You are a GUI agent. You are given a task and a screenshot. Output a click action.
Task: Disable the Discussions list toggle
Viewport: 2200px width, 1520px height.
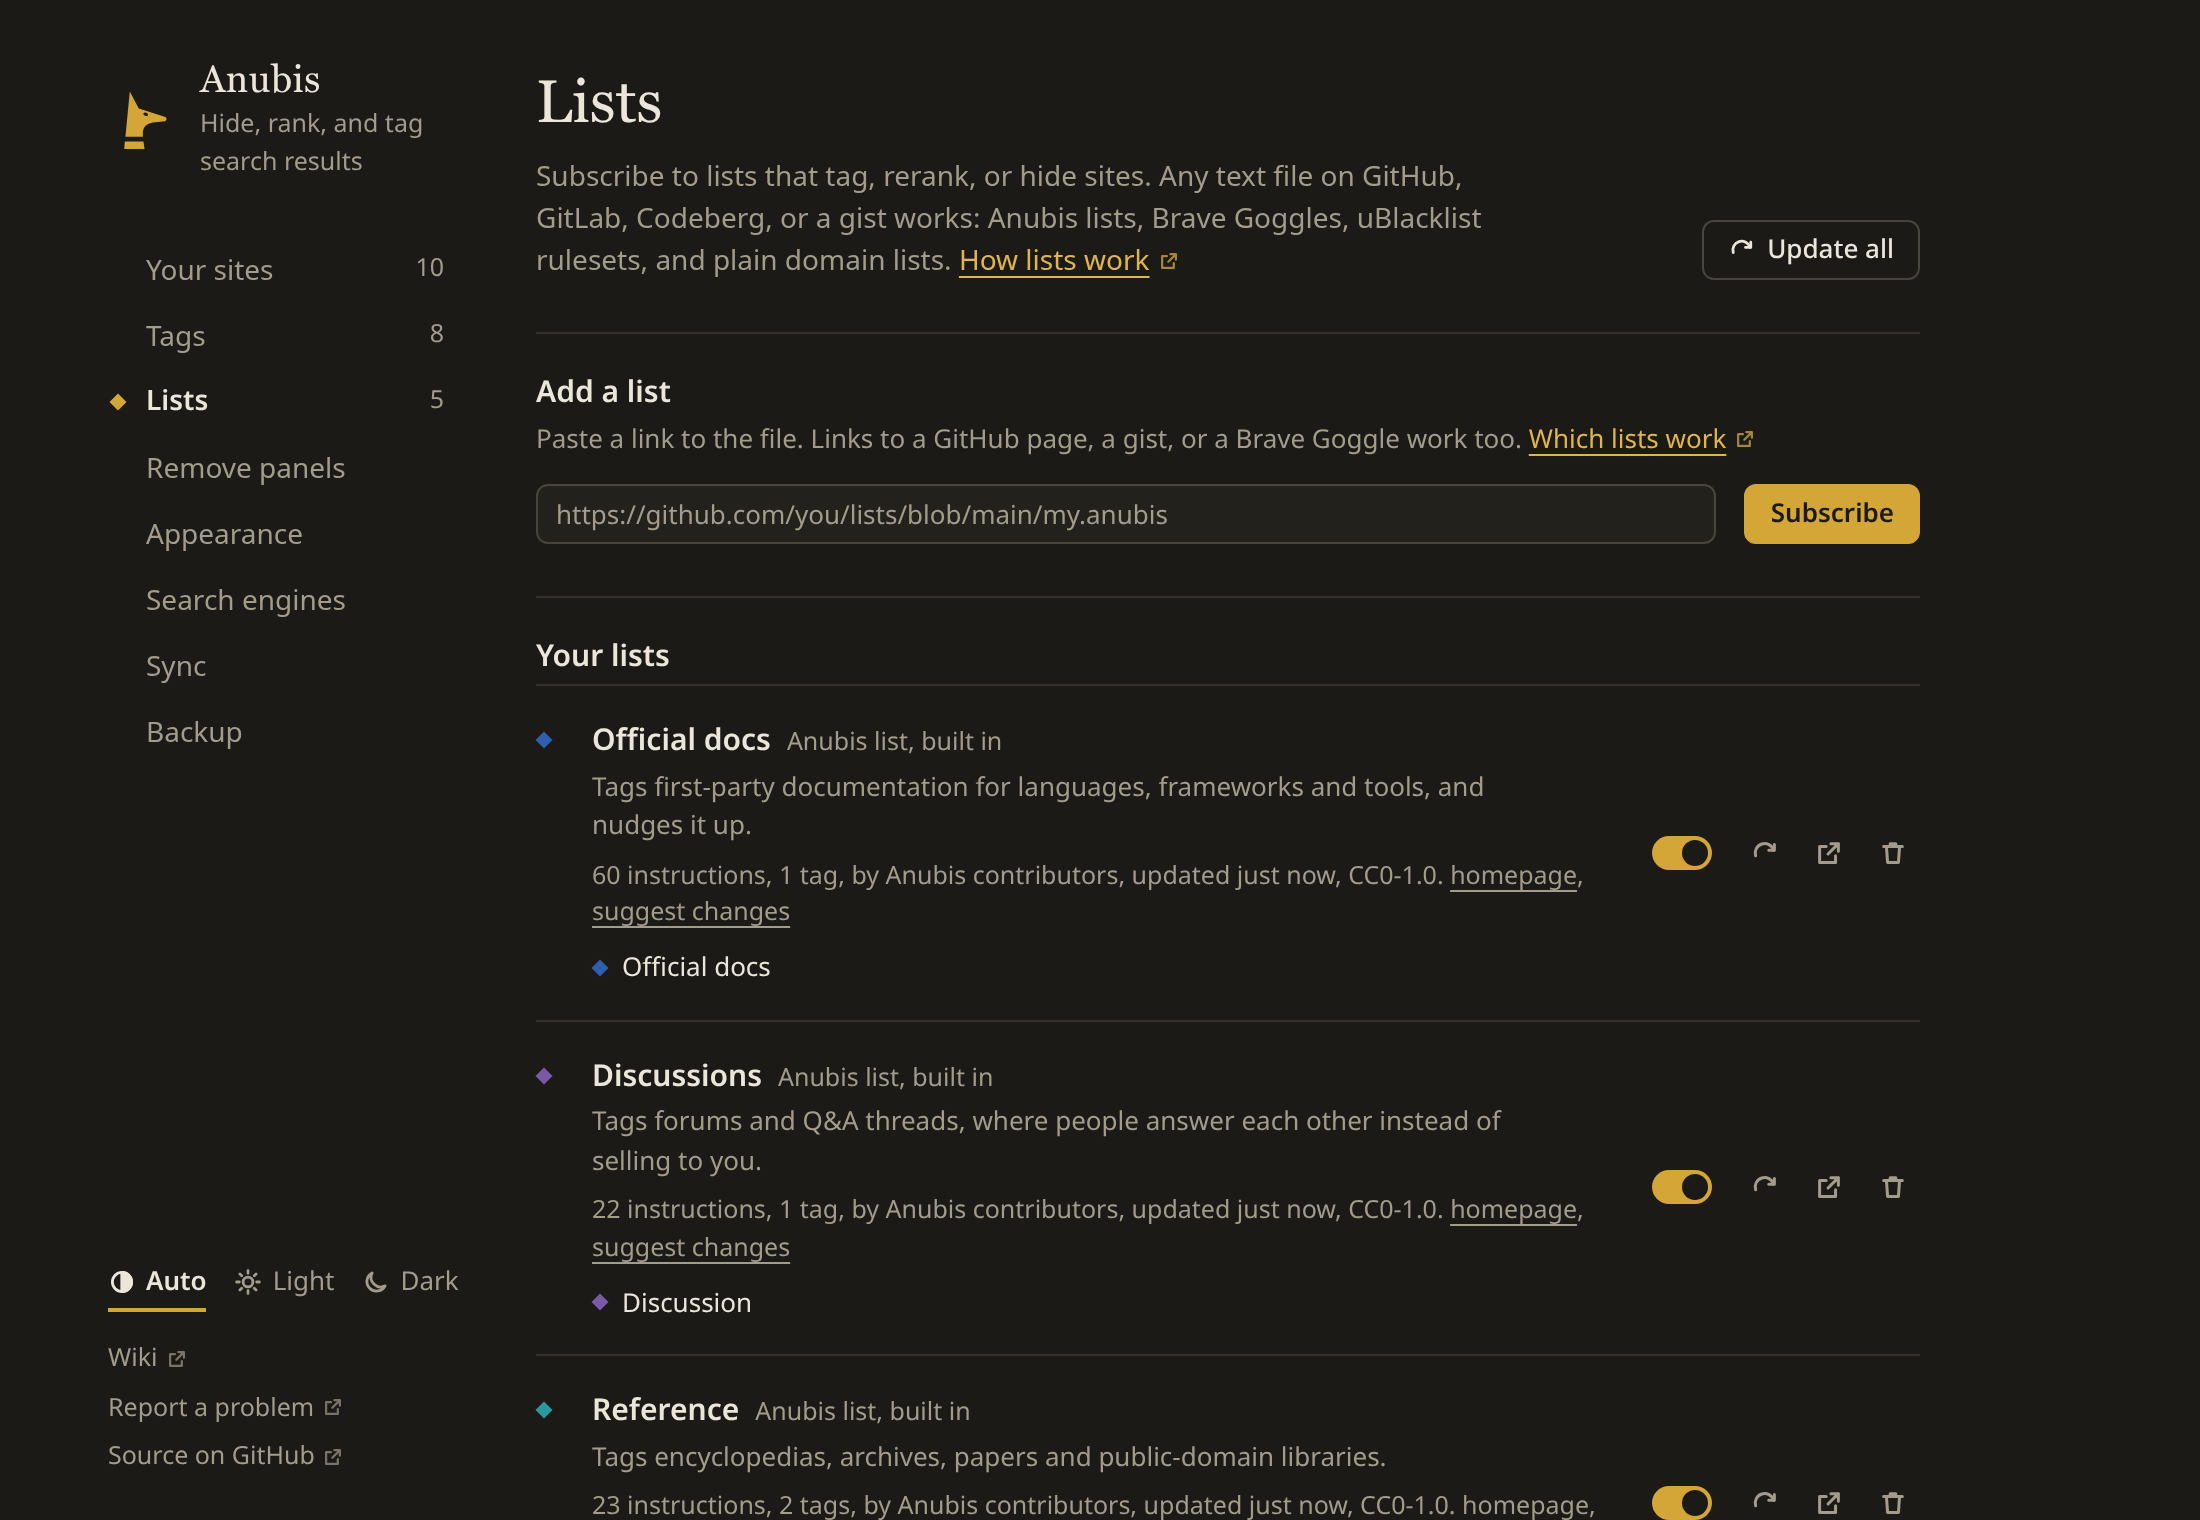1682,1187
